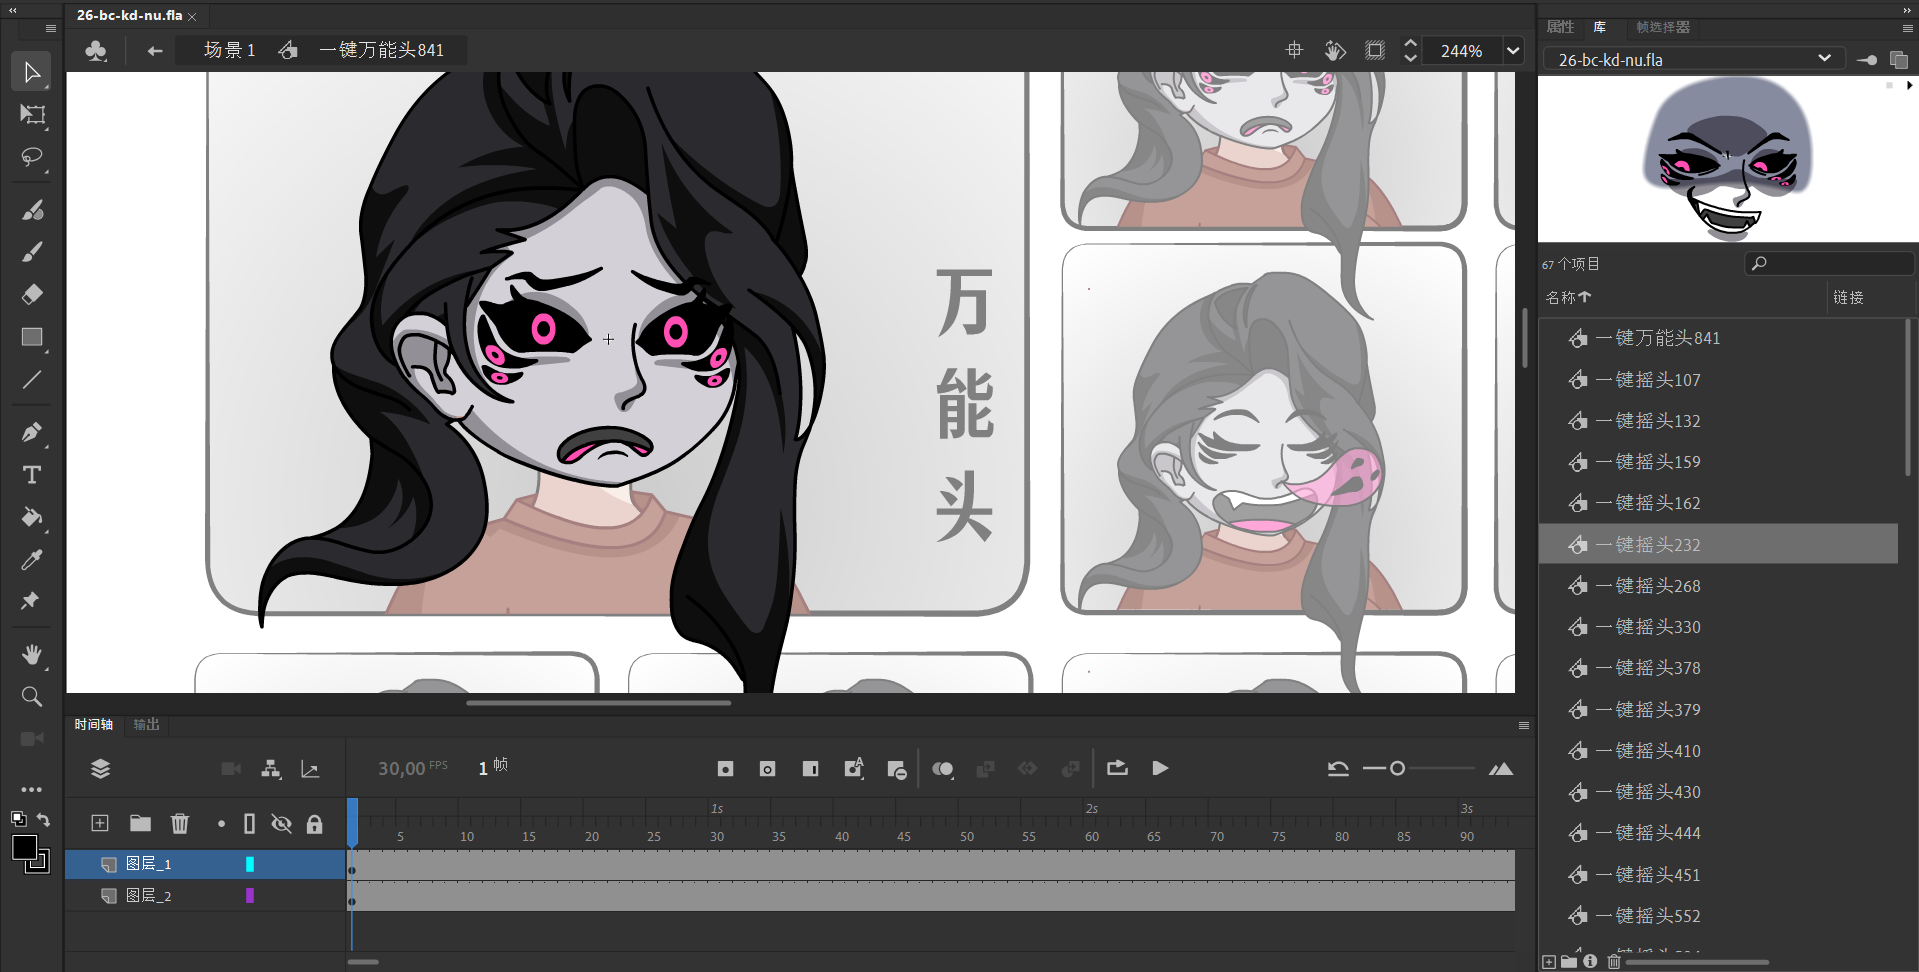This screenshot has height=972, width=1919.
Task: Choose the Paint Bucket tool
Action: (32, 517)
